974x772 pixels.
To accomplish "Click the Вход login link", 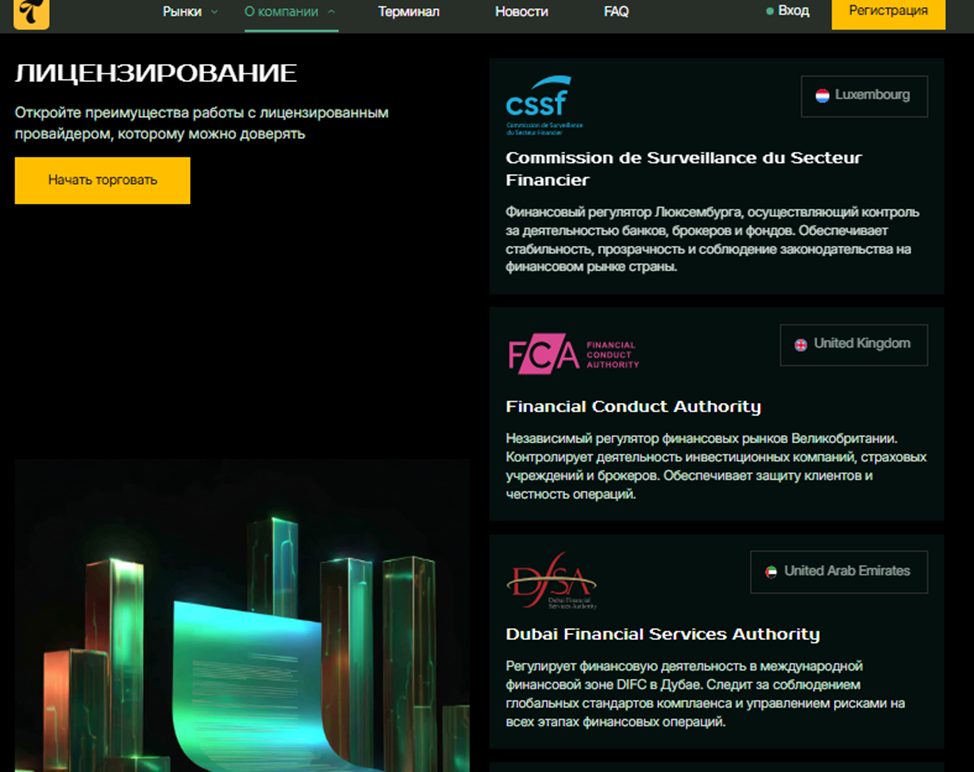I will click(x=793, y=11).
